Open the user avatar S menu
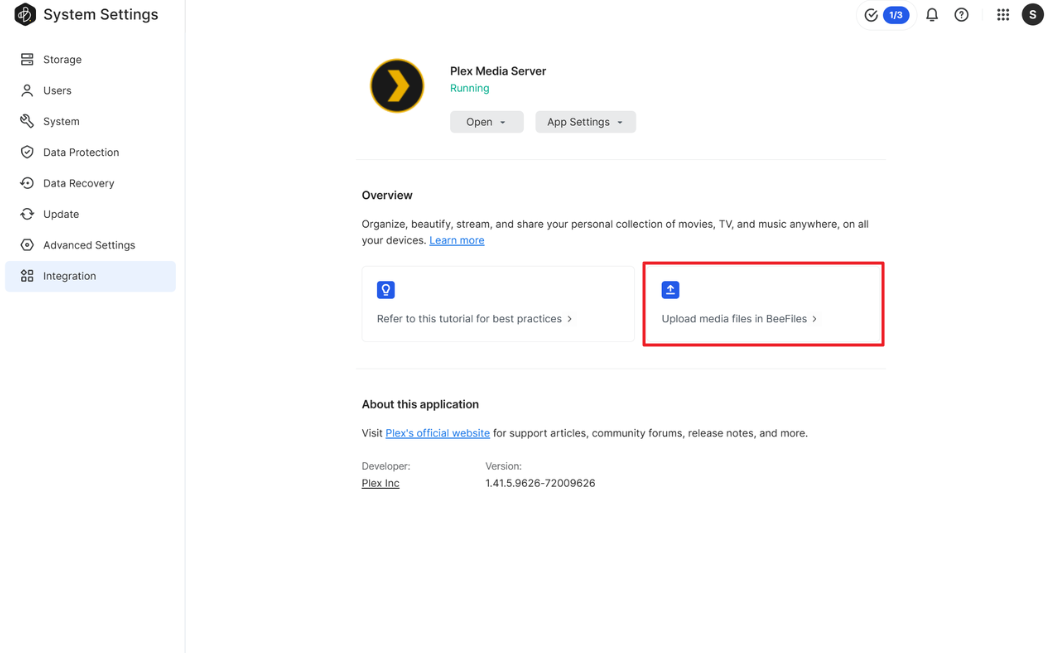 click(x=1033, y=15)
